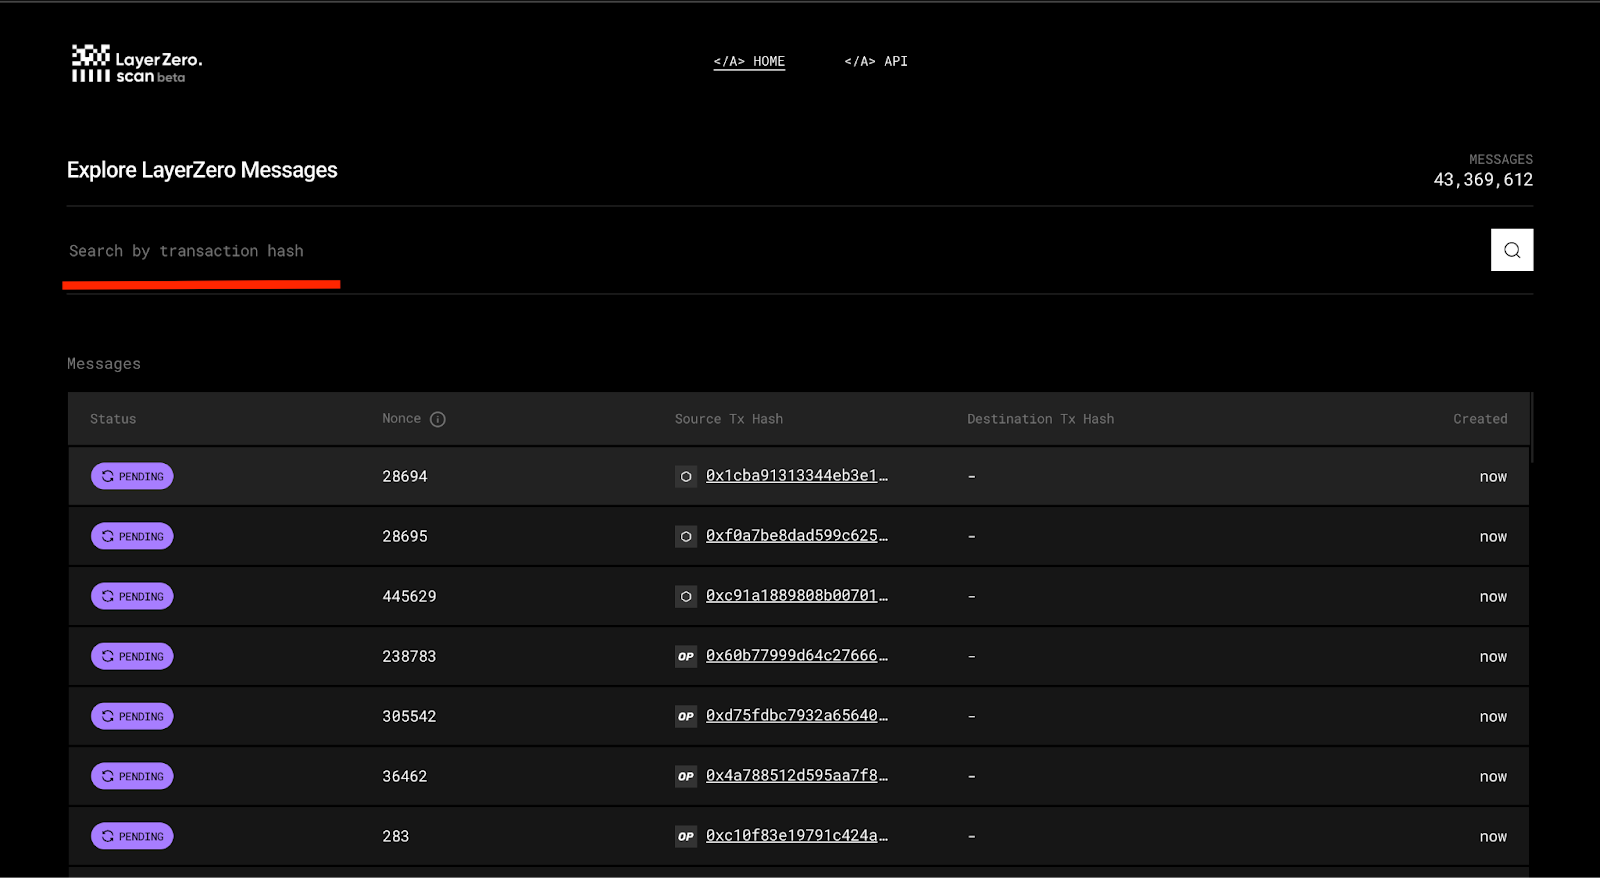Viewport: 1600px width, 878px height.
Task: Click PENDING badge for nonce 283
Action: pyautogui.click(x=132, y=836)
